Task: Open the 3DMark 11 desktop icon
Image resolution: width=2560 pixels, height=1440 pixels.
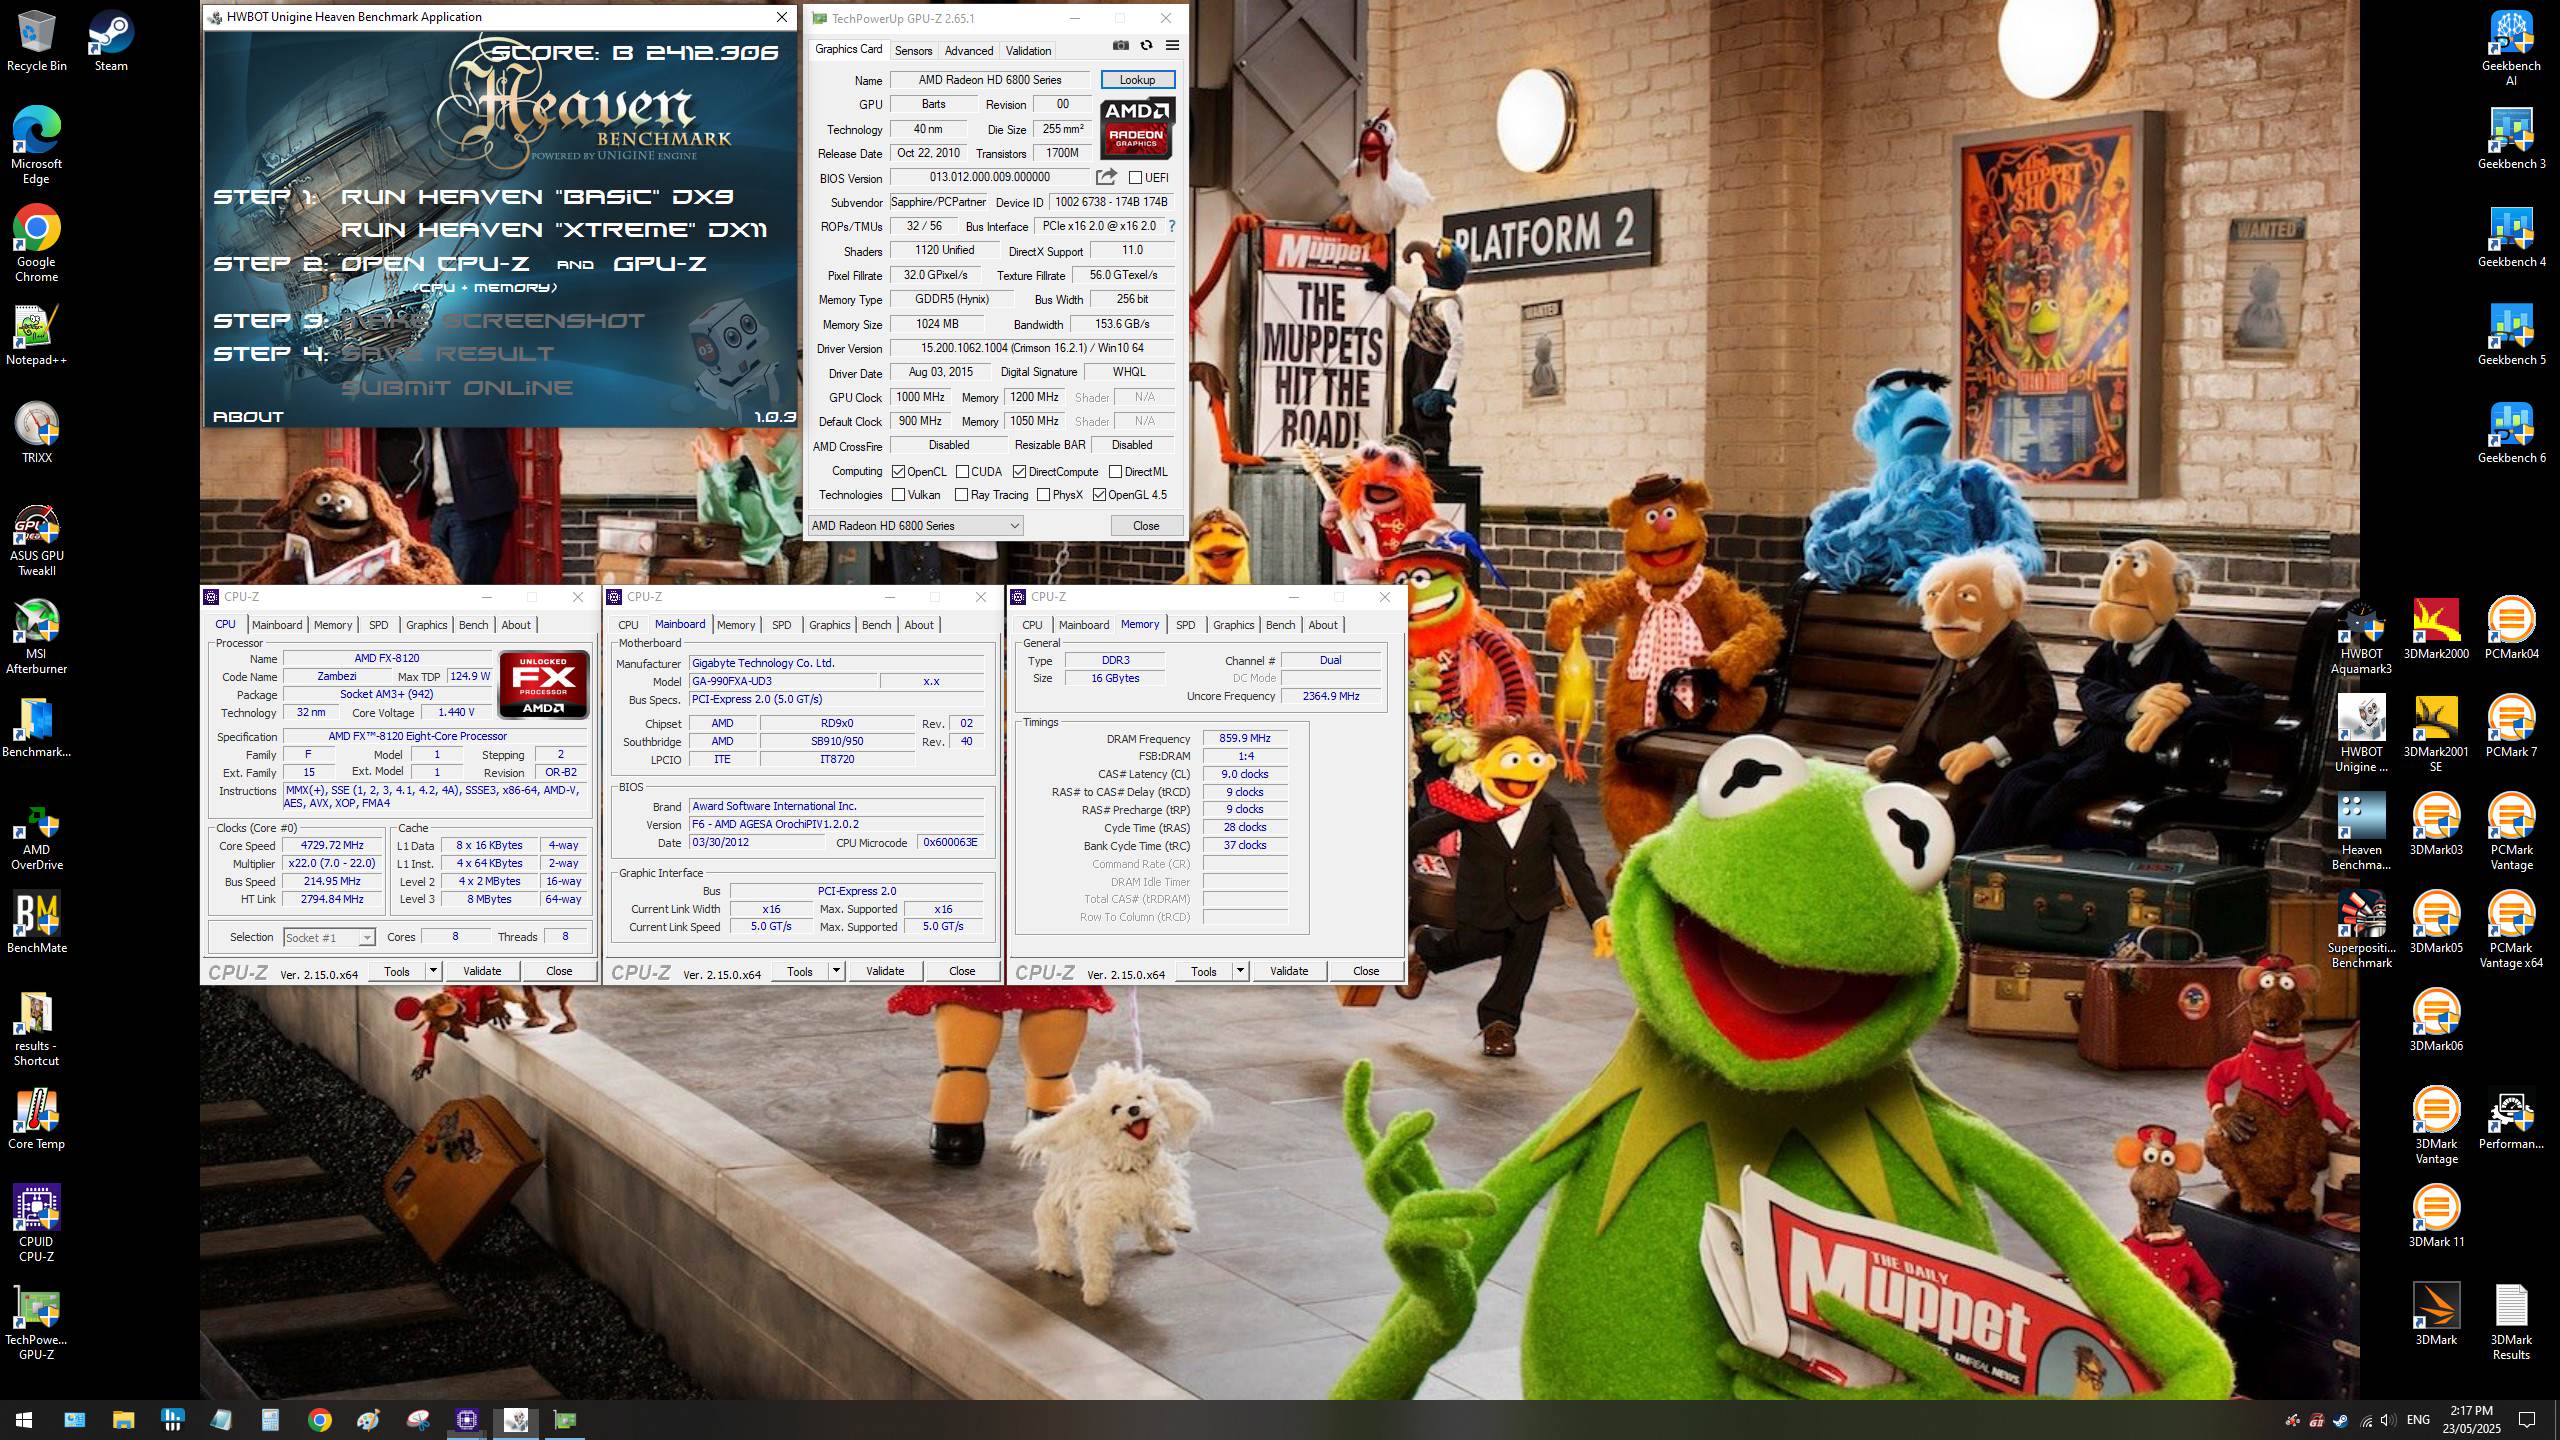Action: tap(2436, 1216)
